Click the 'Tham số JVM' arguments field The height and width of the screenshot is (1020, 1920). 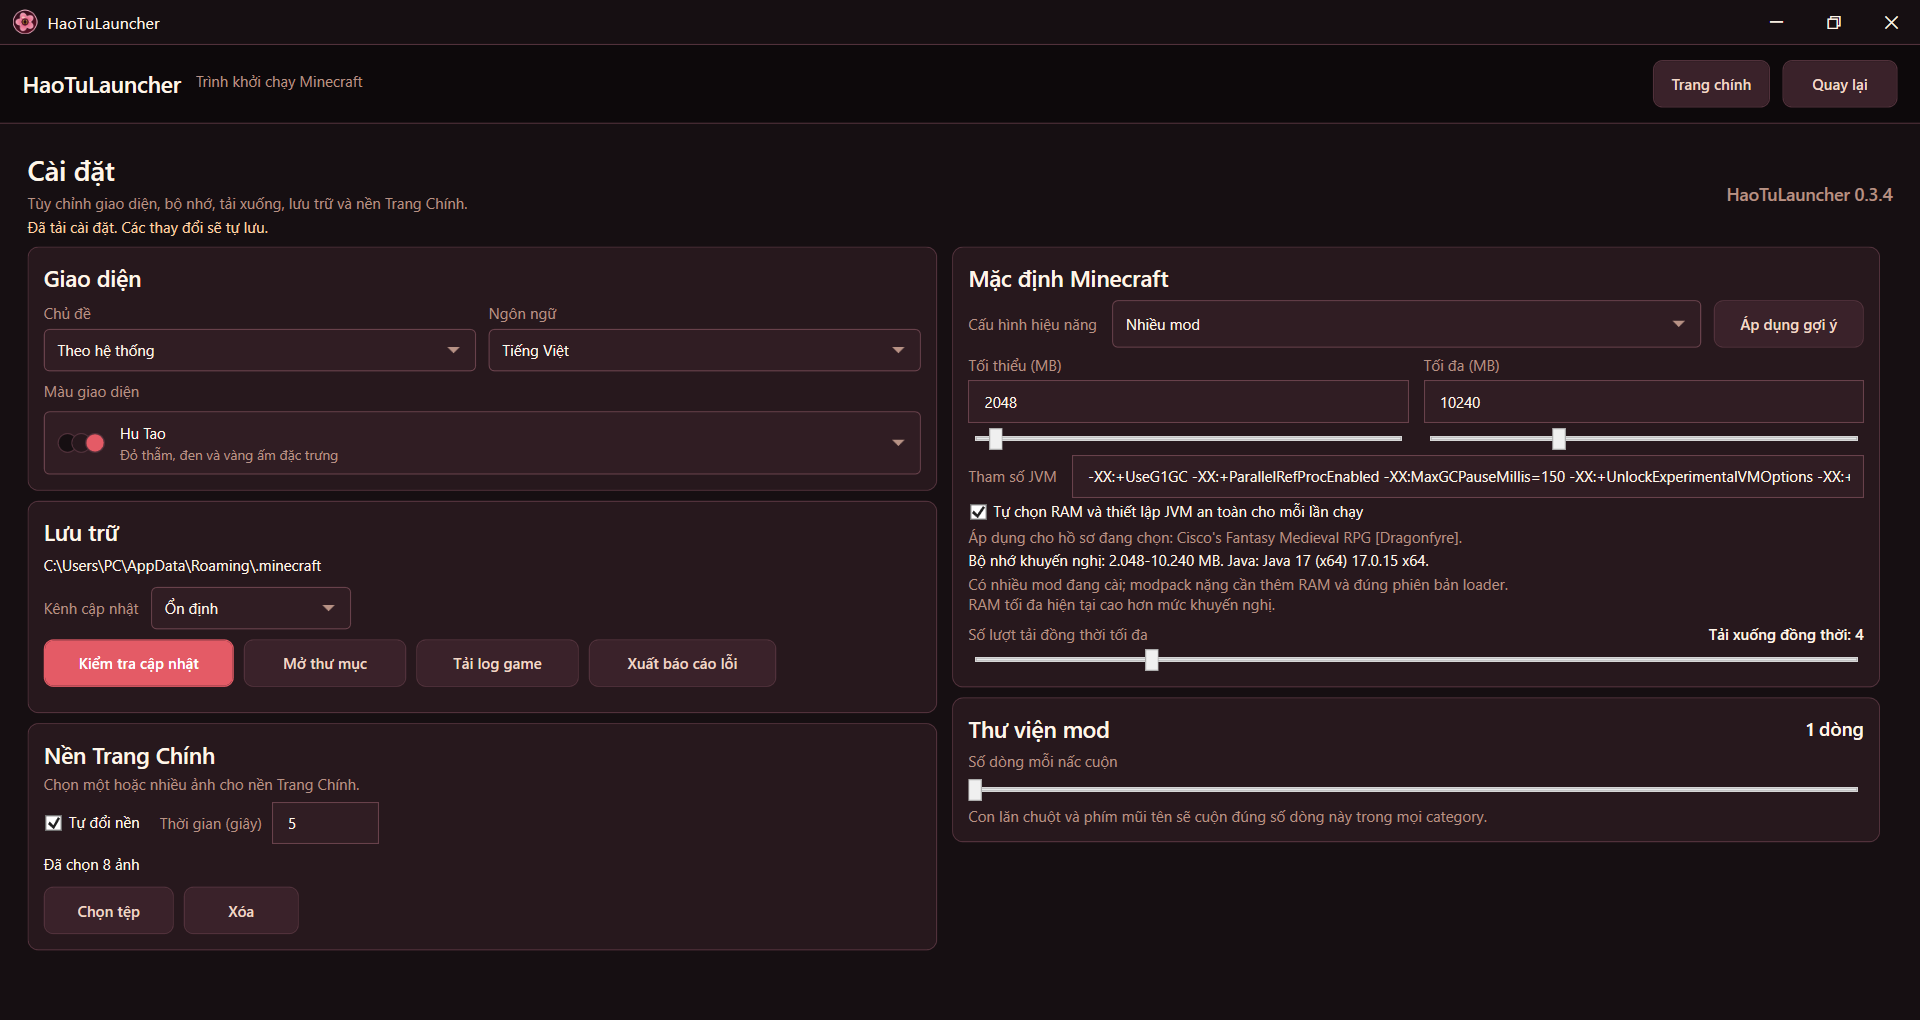coord(1467,477)
